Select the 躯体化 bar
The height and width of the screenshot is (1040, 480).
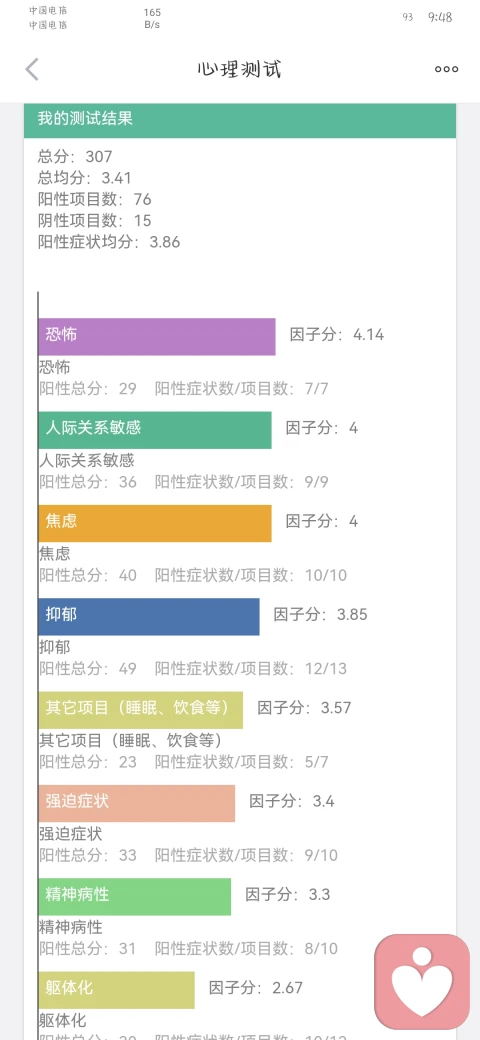(117, 990)
